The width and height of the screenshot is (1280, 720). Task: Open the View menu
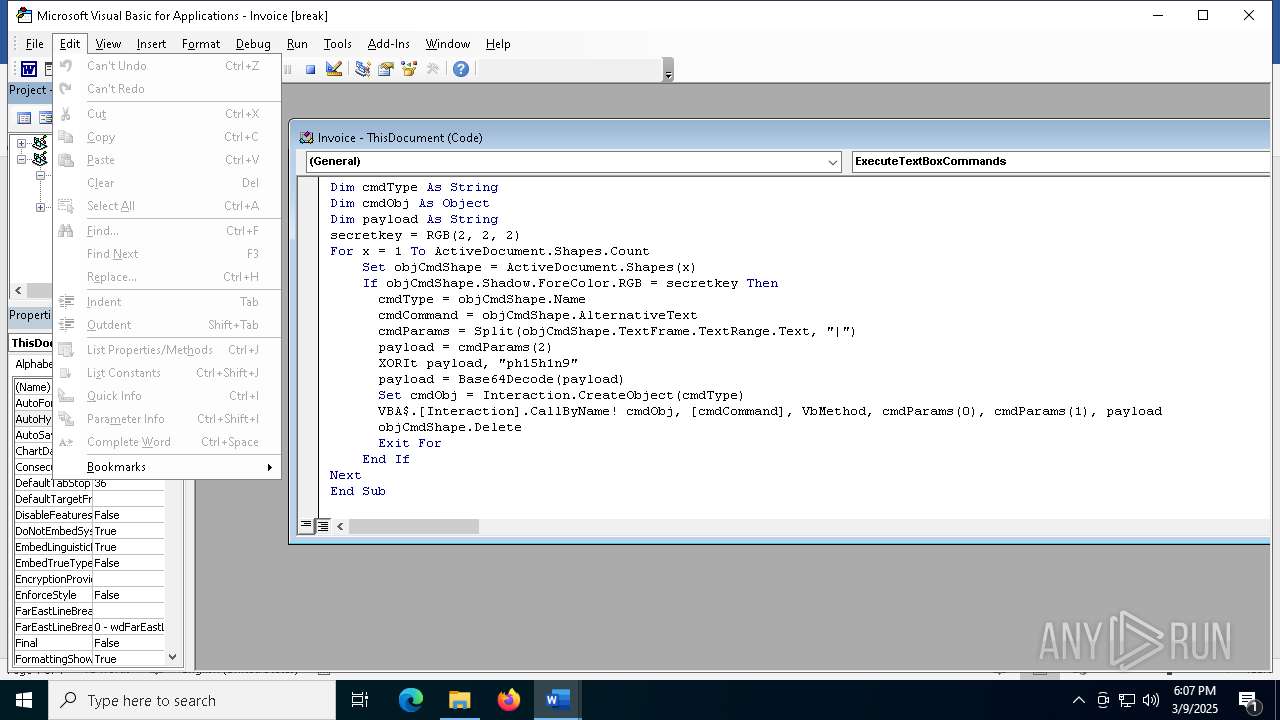(x=108, y=44)
